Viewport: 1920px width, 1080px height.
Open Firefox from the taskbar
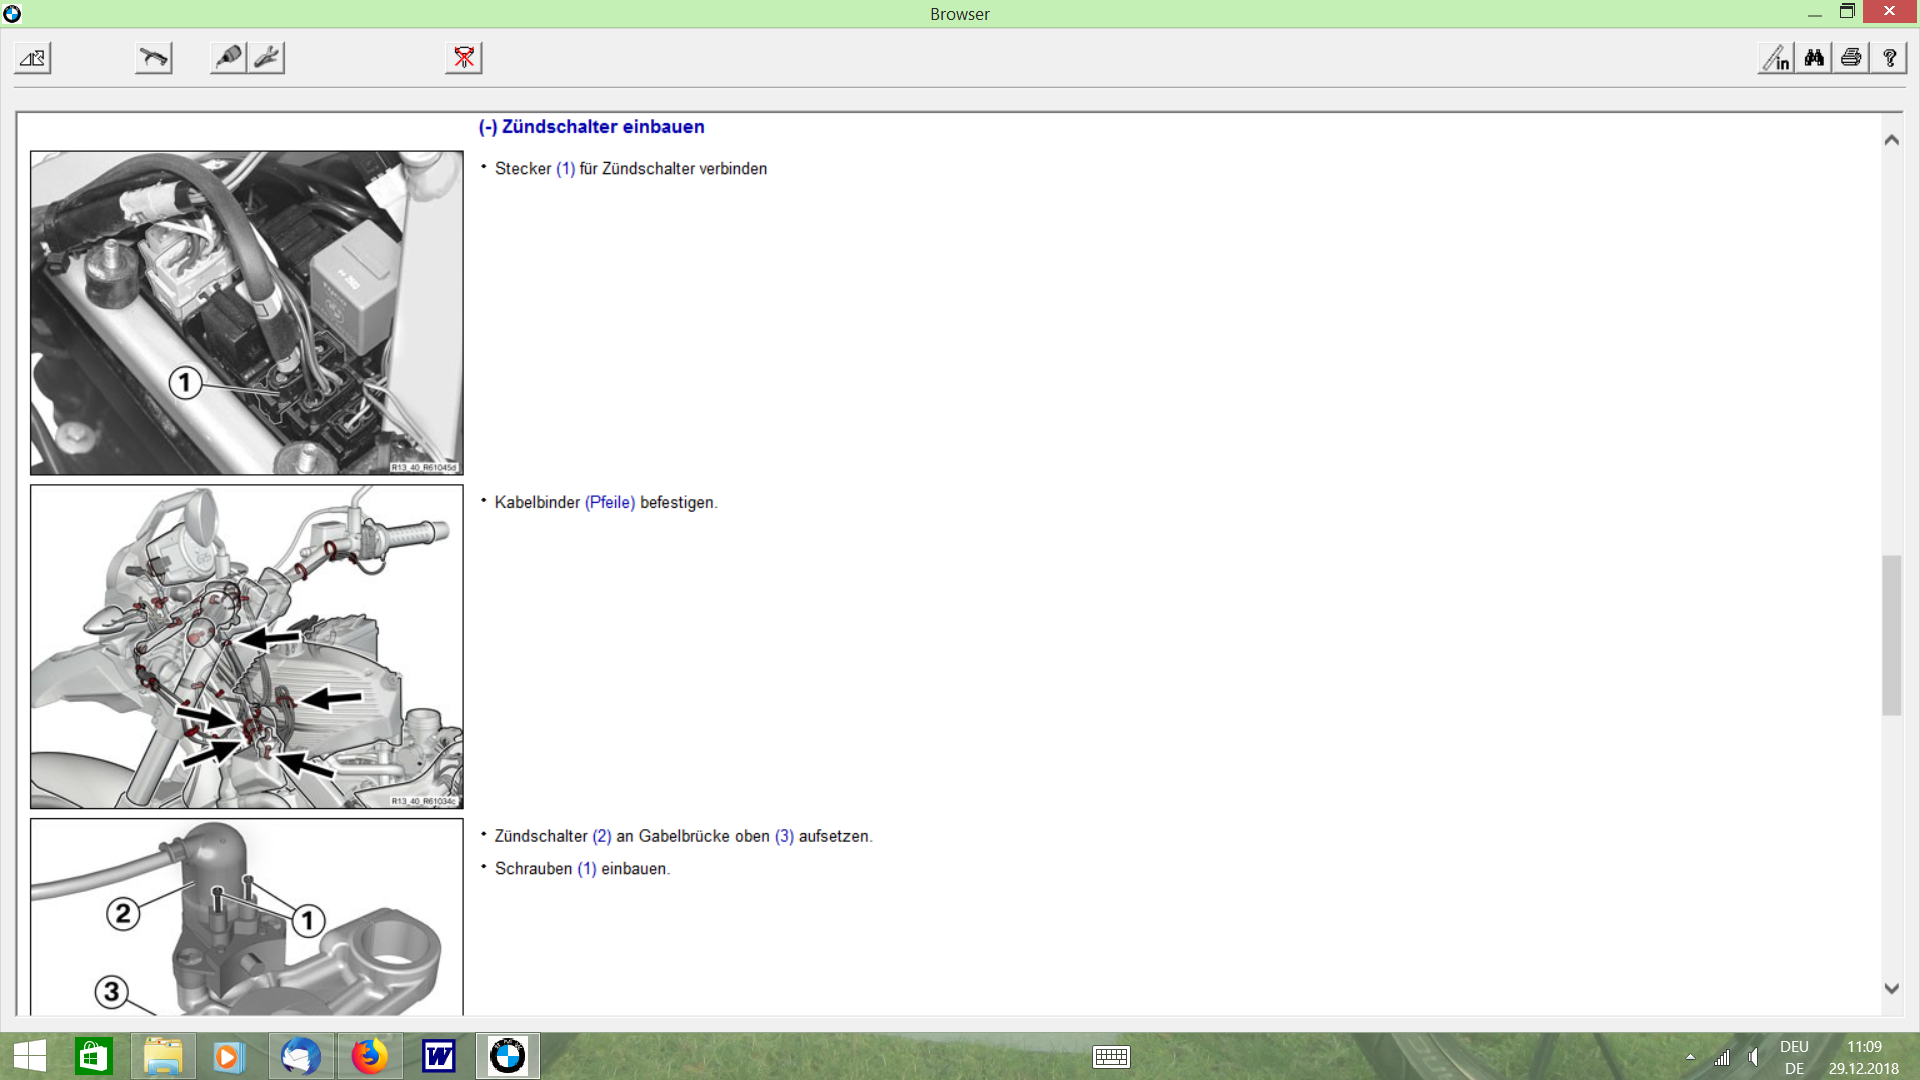coord(370,1056)
